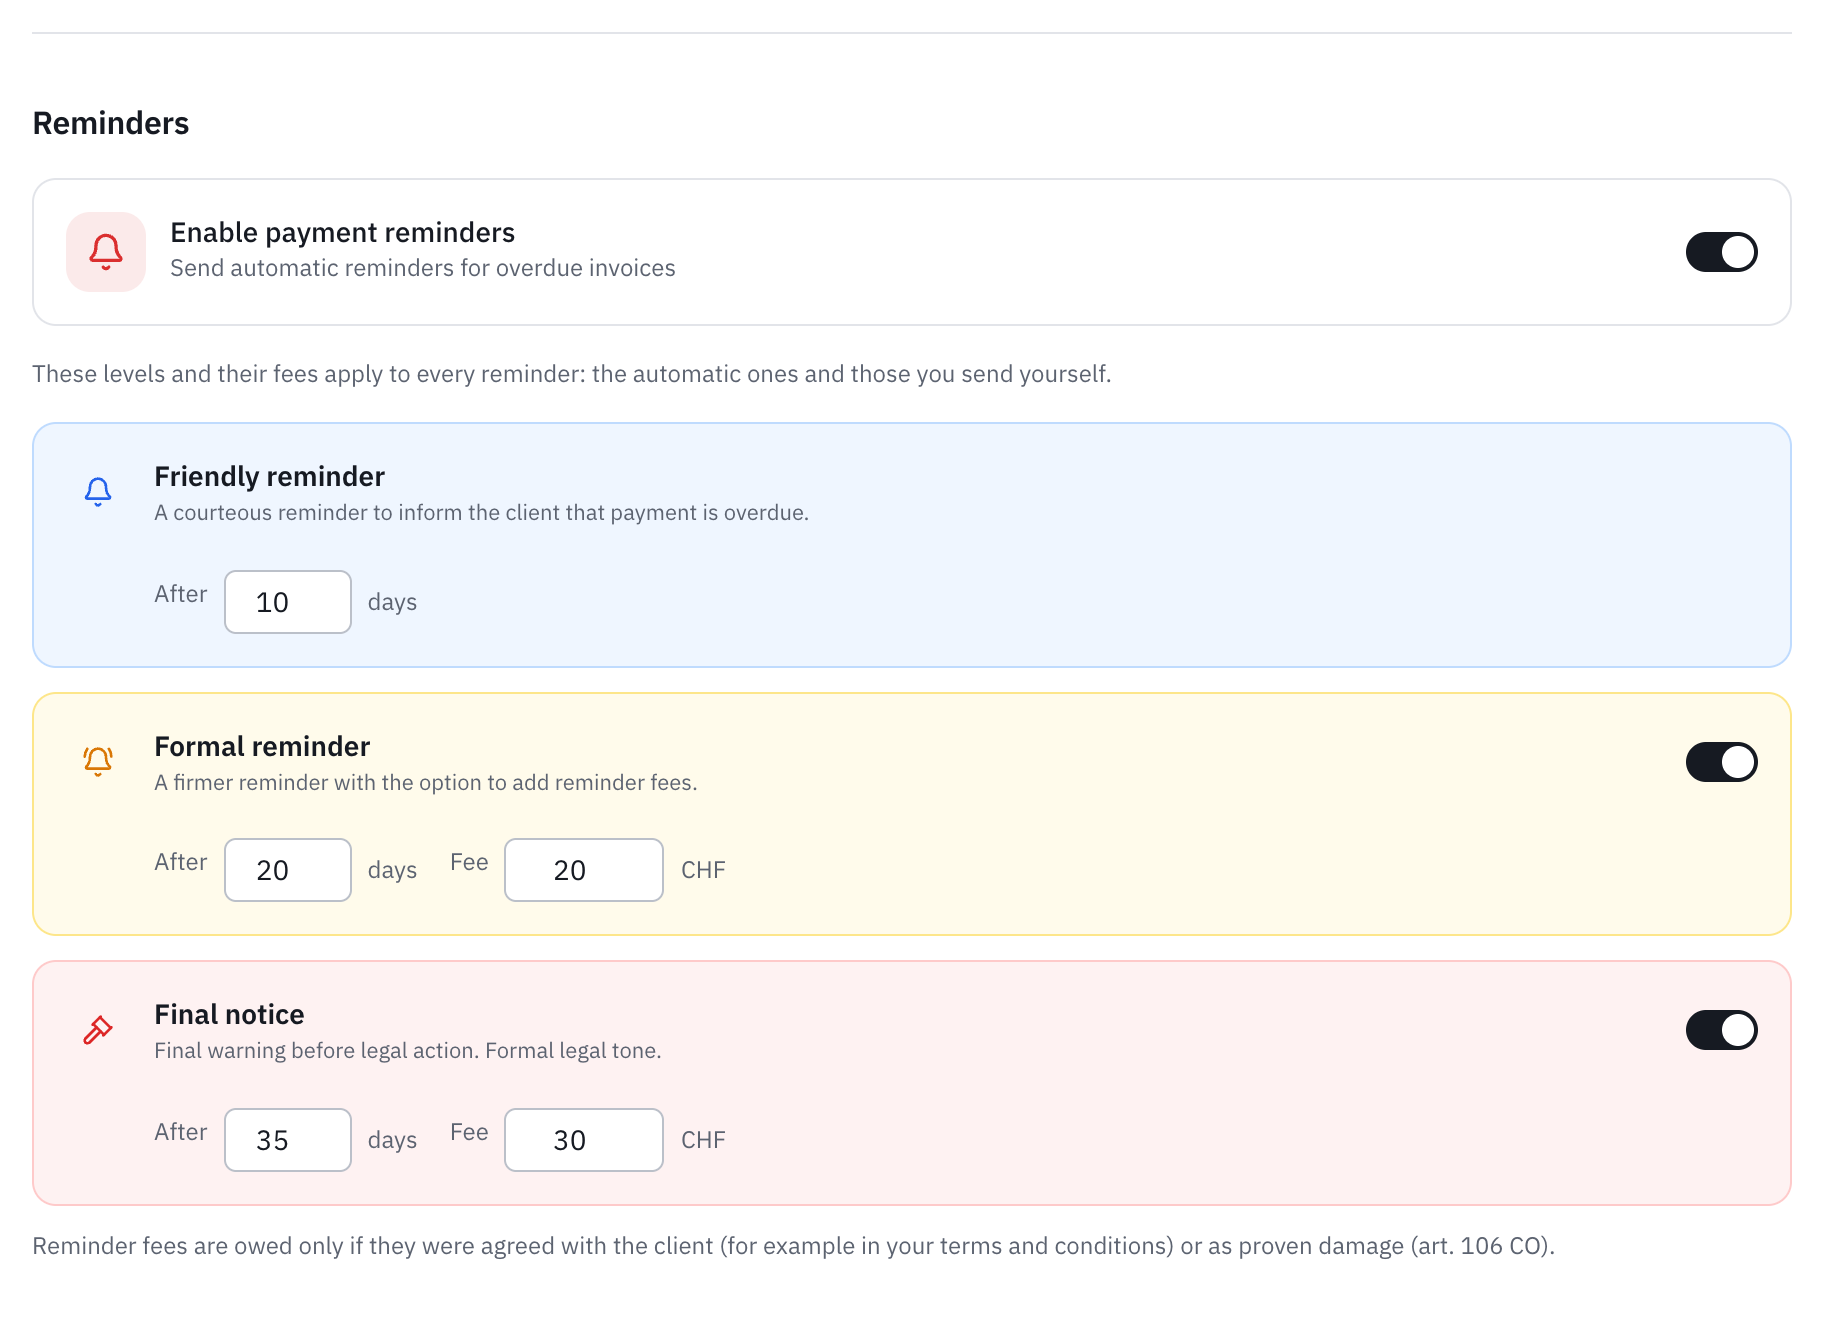Select the Formal reminder After days field
This screenshot has height=1326, width=1824.
[288, 870]
